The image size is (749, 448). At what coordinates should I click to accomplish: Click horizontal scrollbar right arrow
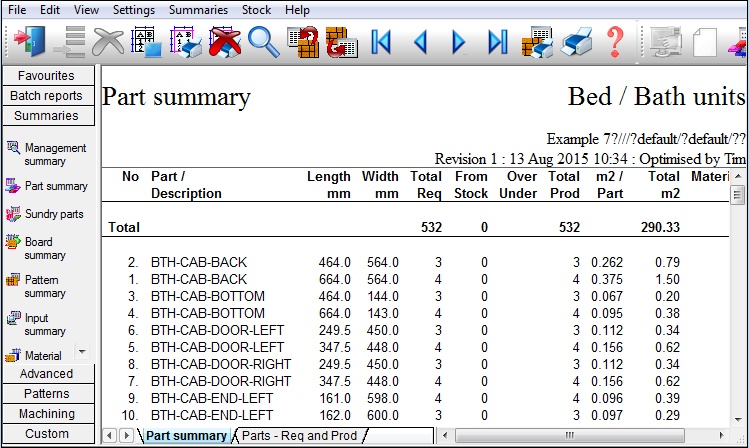pos(721,435)
